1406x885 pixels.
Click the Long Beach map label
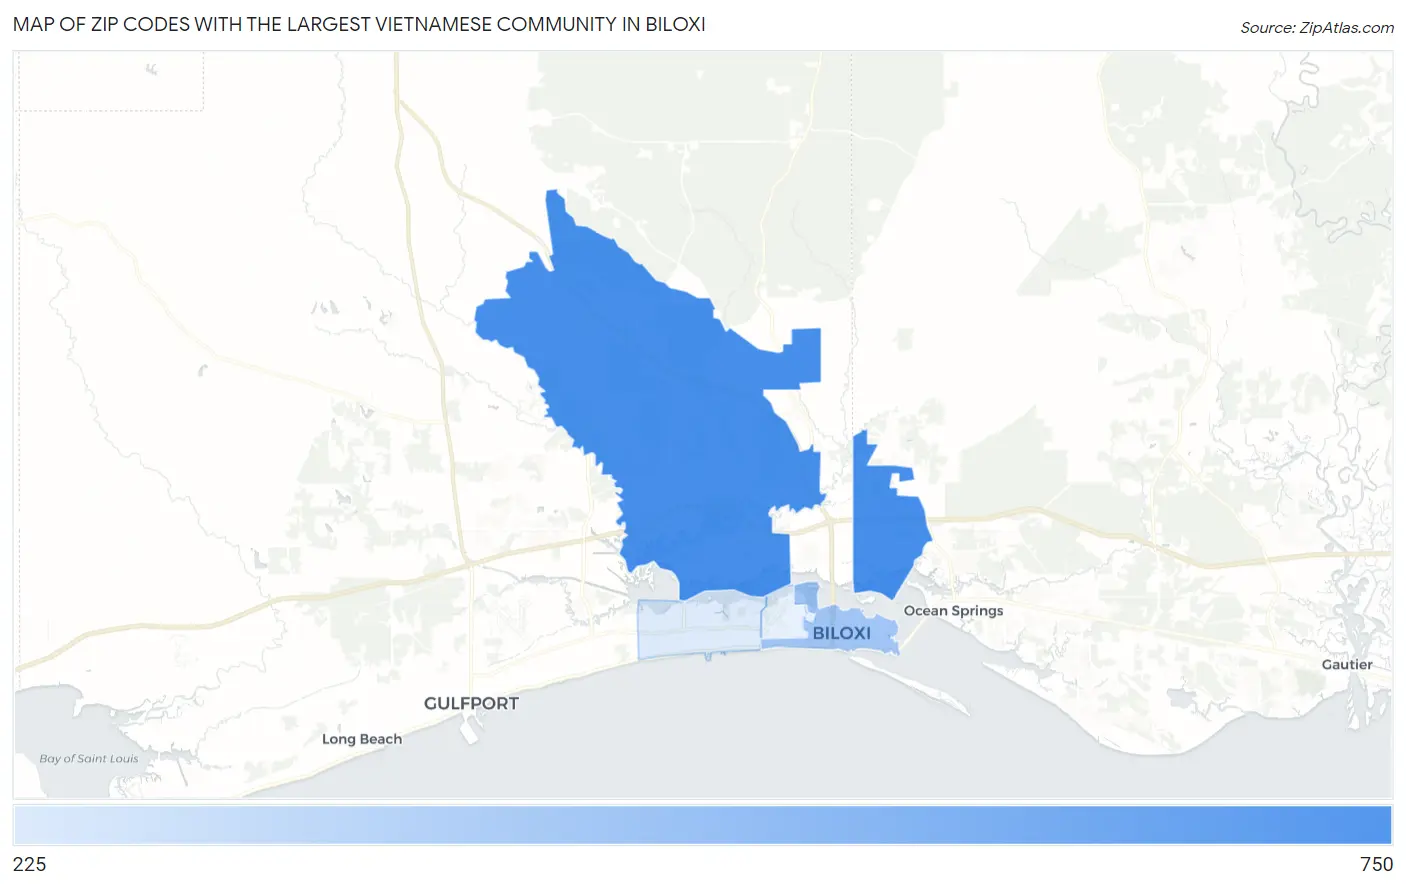point(362,739)
